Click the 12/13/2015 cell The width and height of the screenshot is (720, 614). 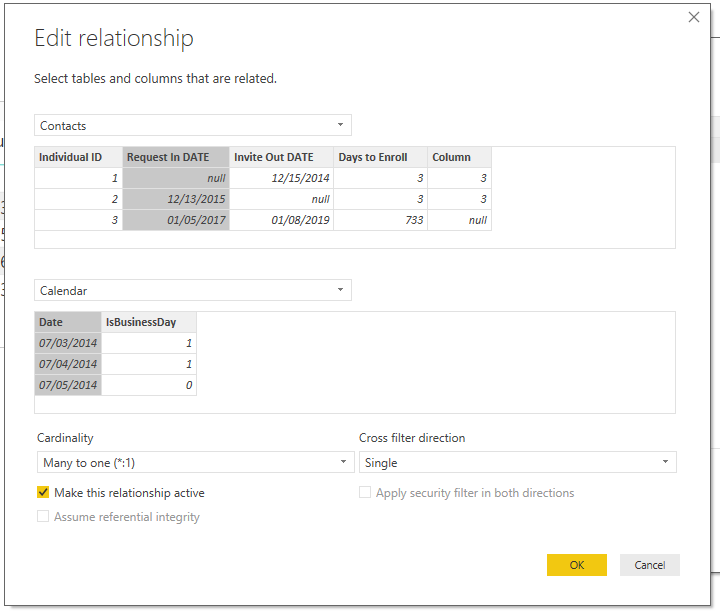click(x=176, y=199)
